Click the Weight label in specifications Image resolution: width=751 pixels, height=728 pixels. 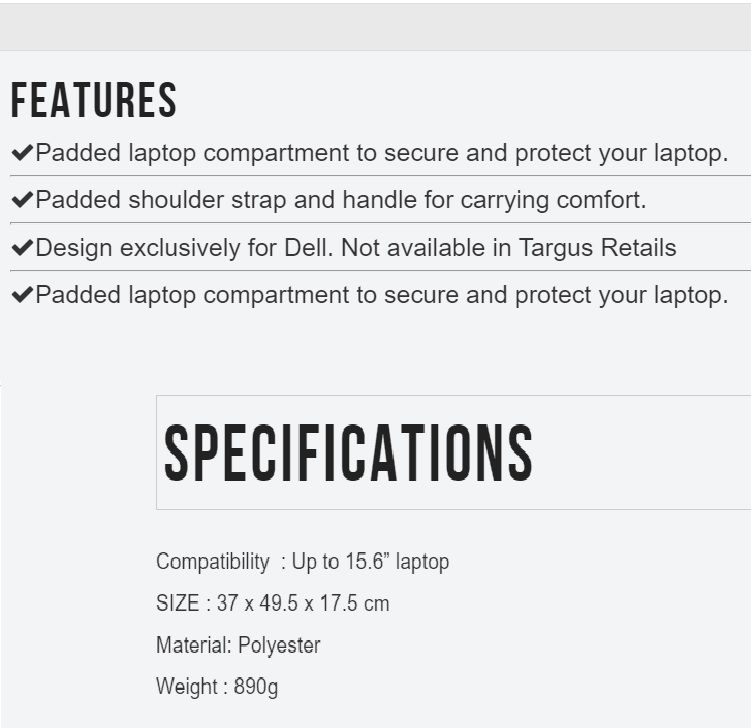(187, 686)
